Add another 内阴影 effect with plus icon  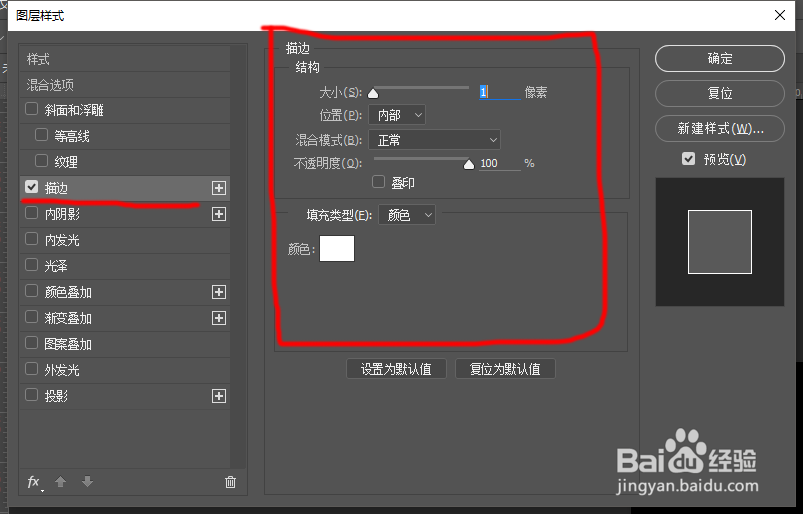click(x=219, y=214)
